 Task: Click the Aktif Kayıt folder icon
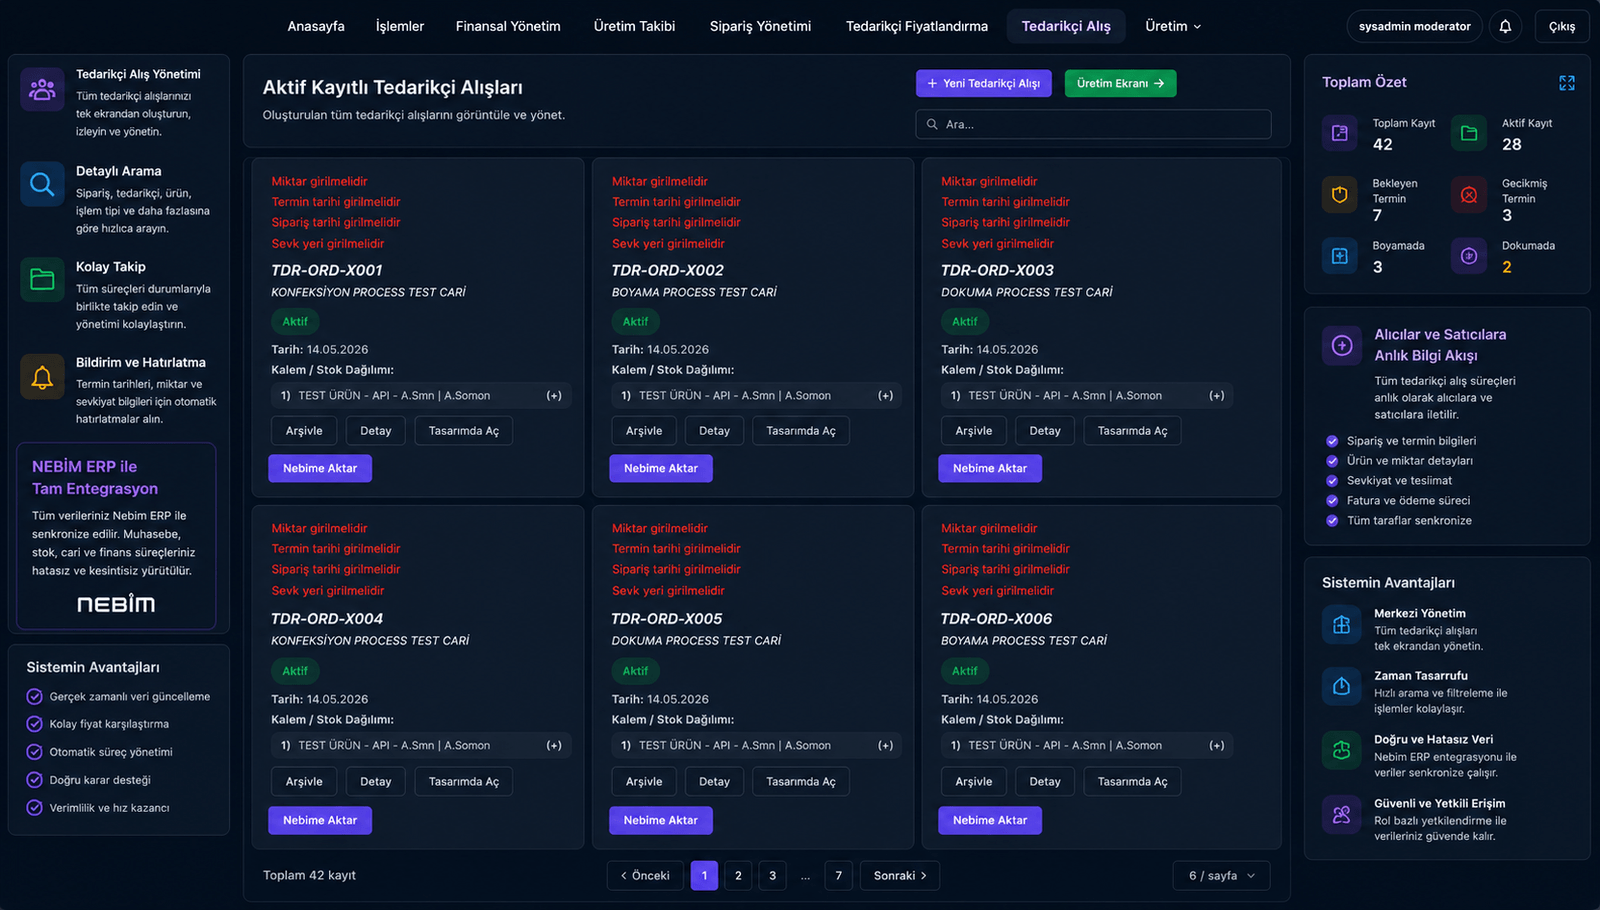(1469, 133)
